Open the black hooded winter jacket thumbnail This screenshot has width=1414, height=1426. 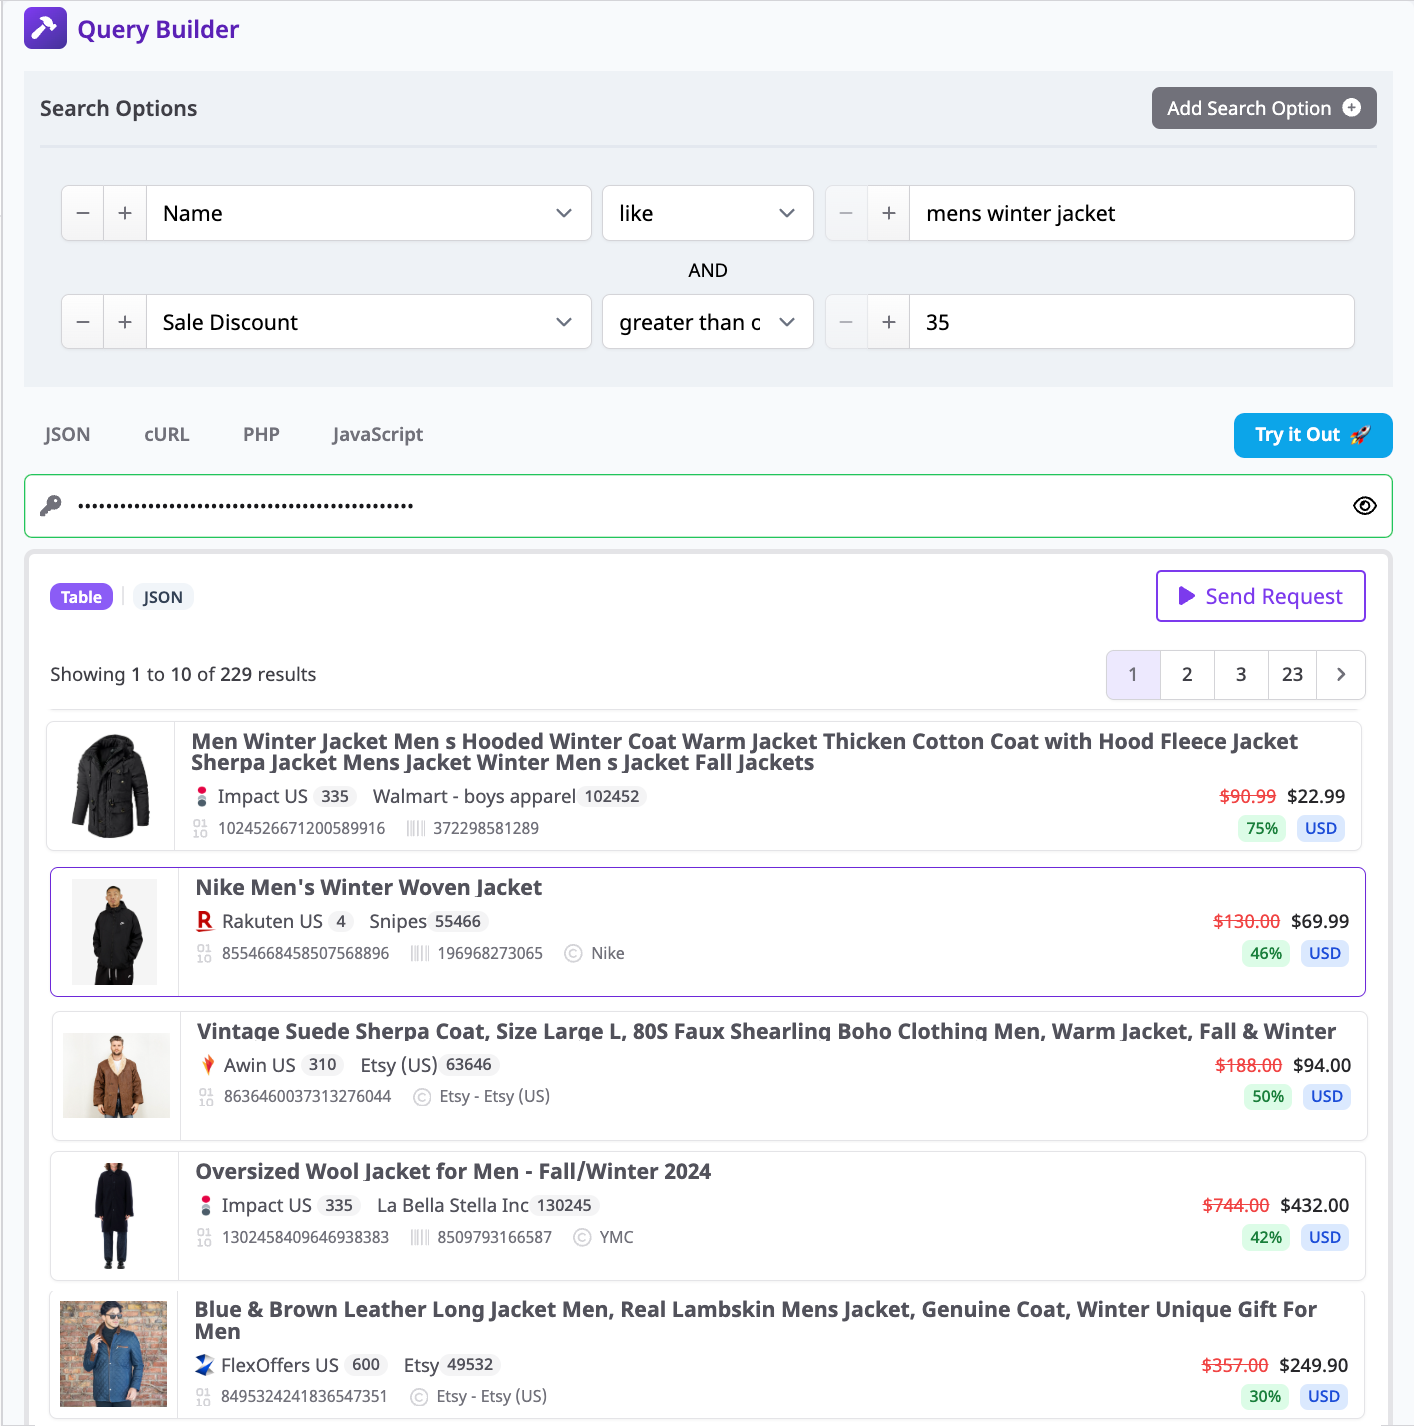[x=111, y=786]
